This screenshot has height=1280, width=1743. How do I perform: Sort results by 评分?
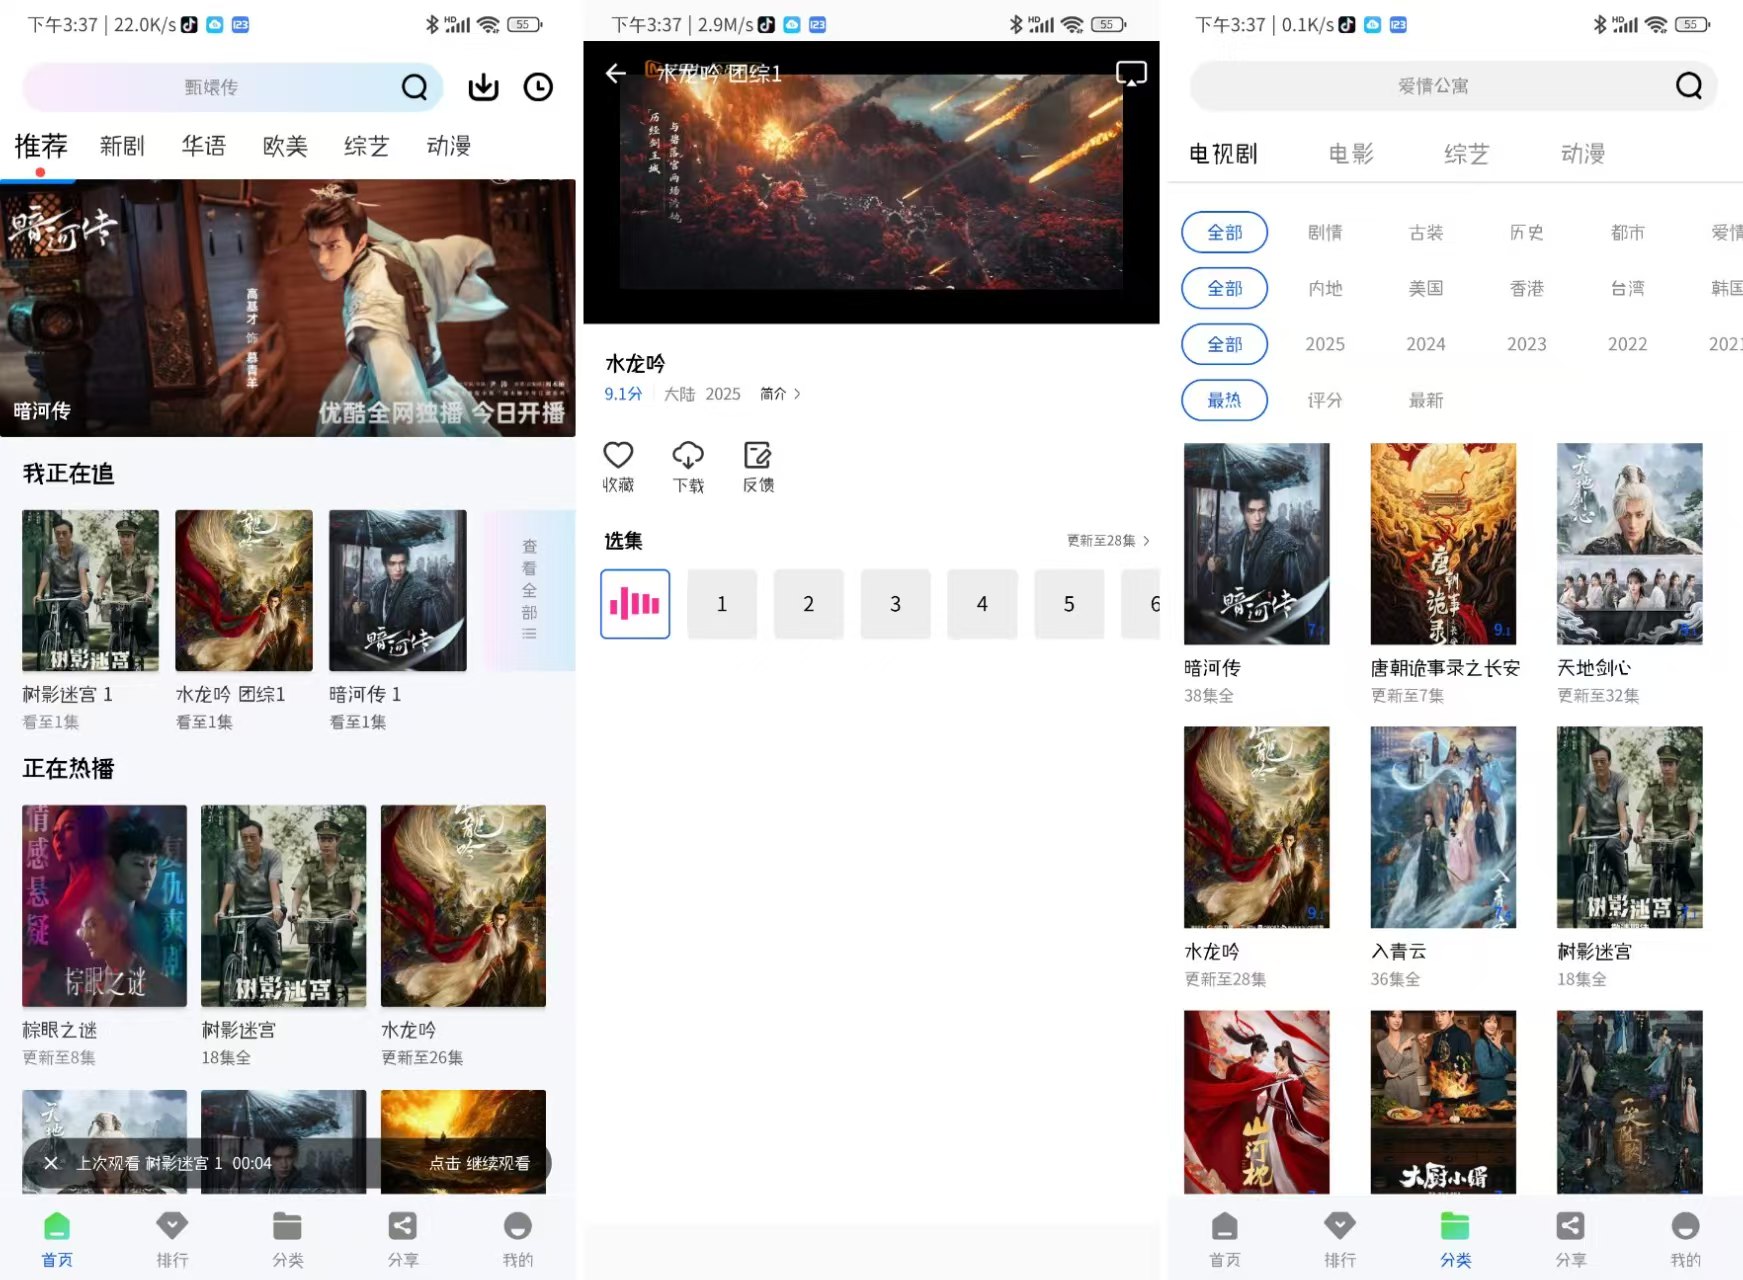point(1324,400)
